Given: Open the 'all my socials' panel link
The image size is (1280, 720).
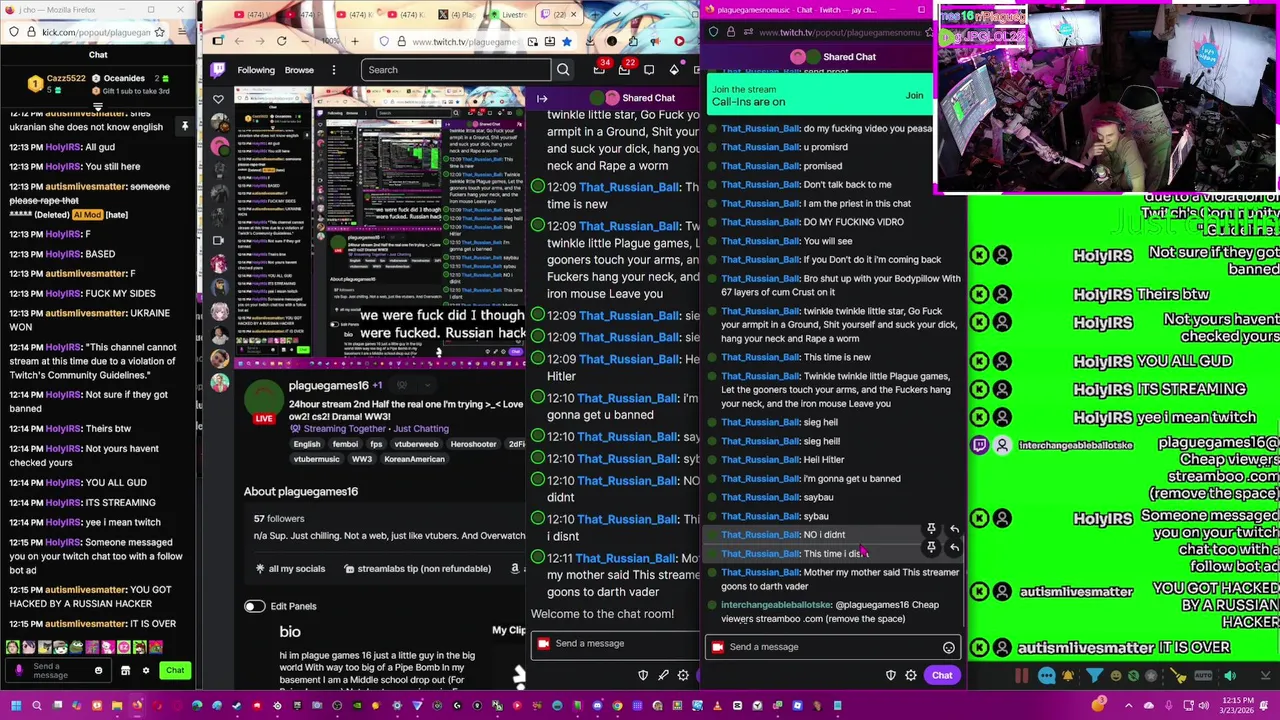Looking at the screenshot, I should pyautogui.click(x=288, y=568).
